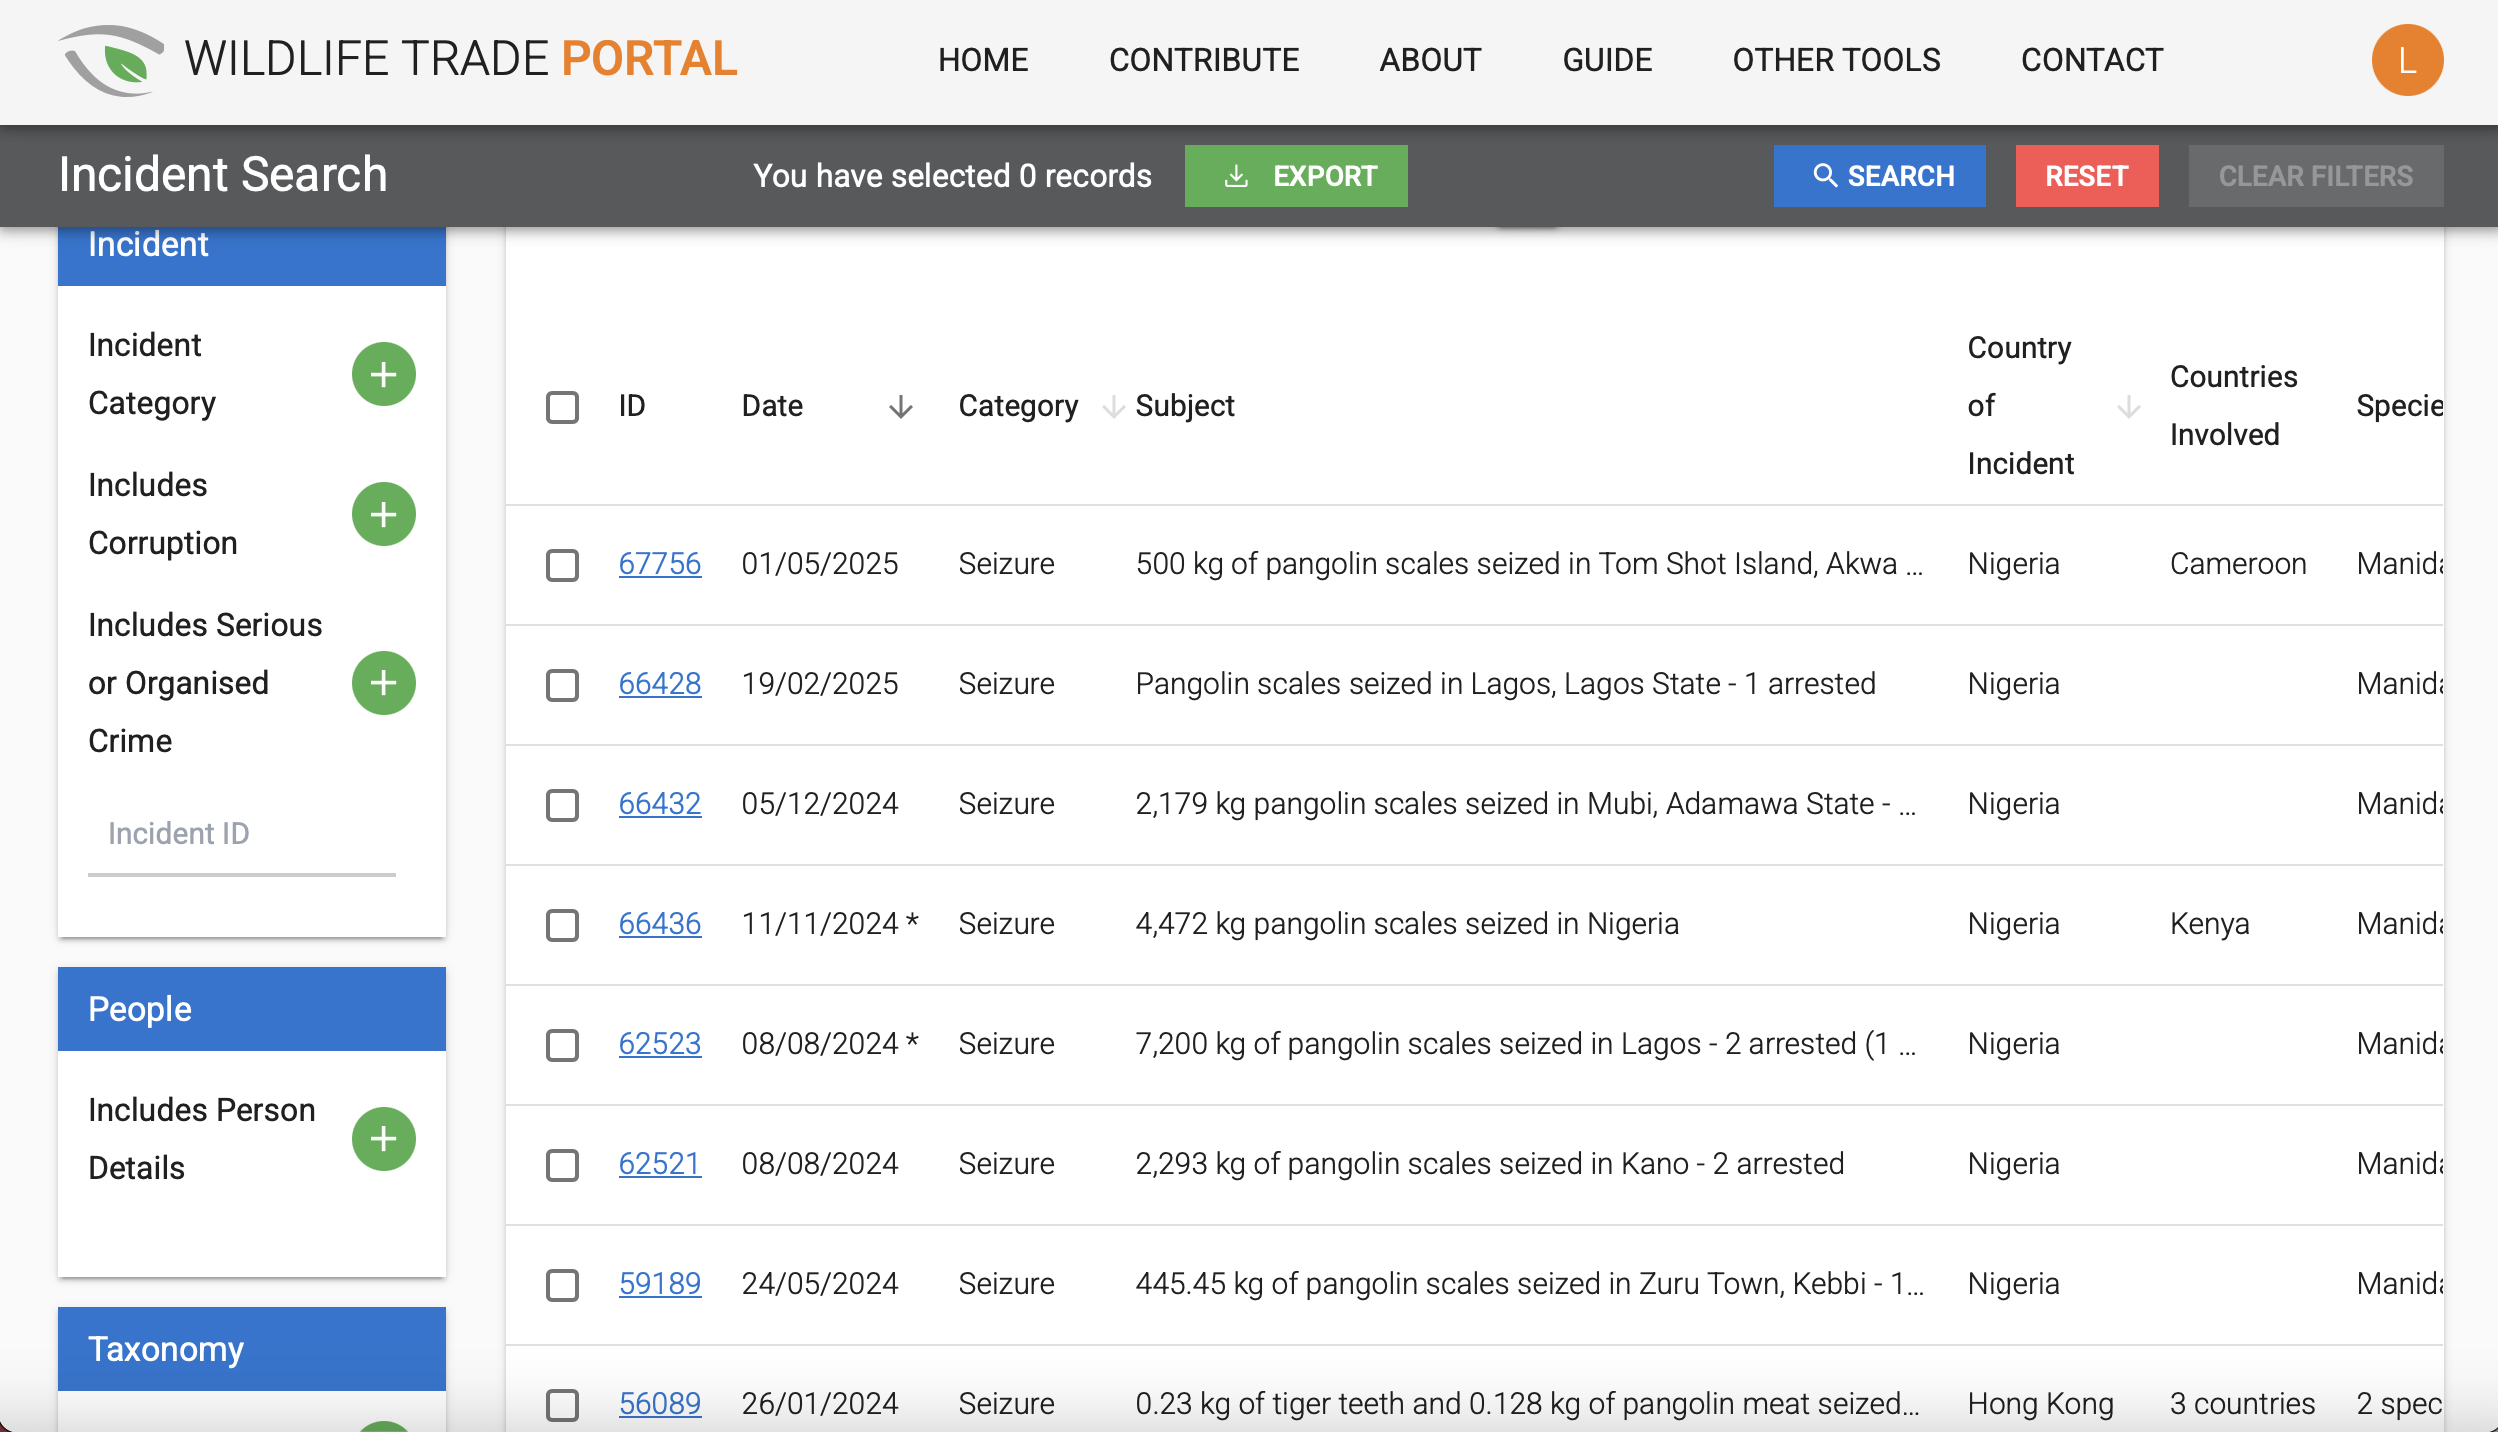Sort by Country of Incident arrow

2128,407
